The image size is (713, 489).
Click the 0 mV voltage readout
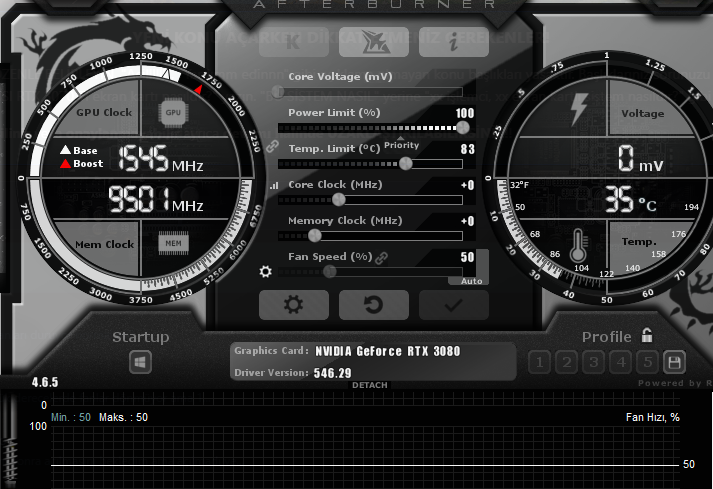click(640, 159)
